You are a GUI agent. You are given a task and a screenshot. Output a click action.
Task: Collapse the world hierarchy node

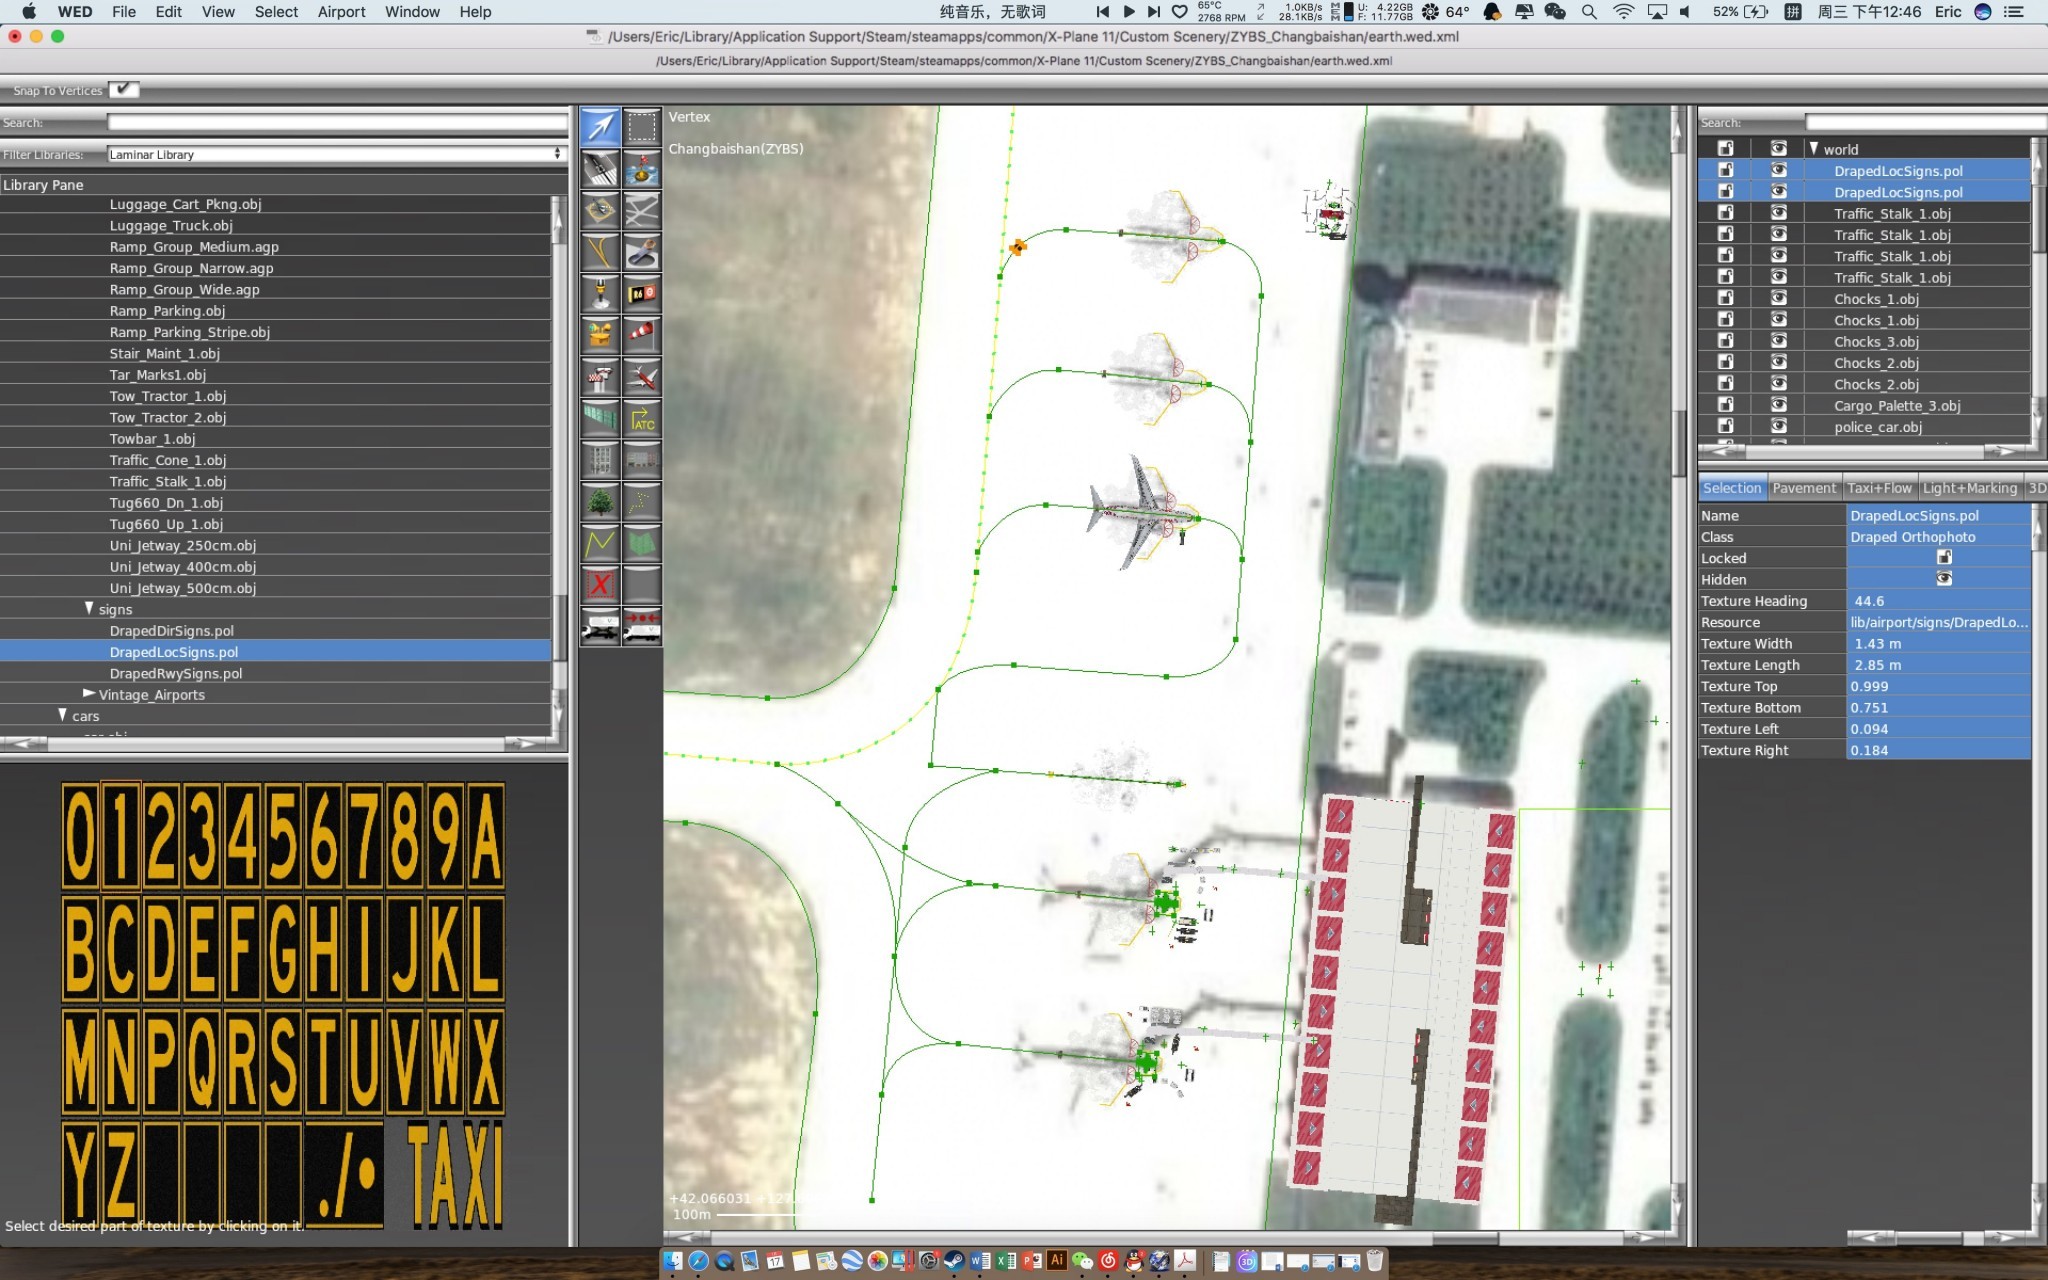click(x=1813, y=148)
